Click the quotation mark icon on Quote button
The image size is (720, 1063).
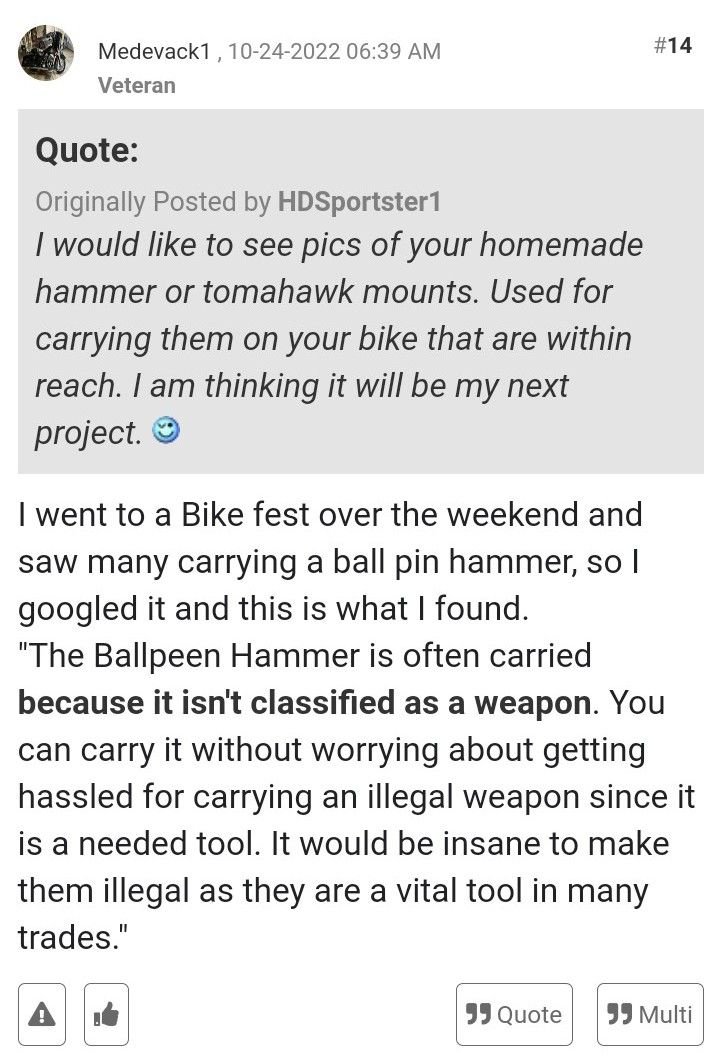pos(478,1015)
